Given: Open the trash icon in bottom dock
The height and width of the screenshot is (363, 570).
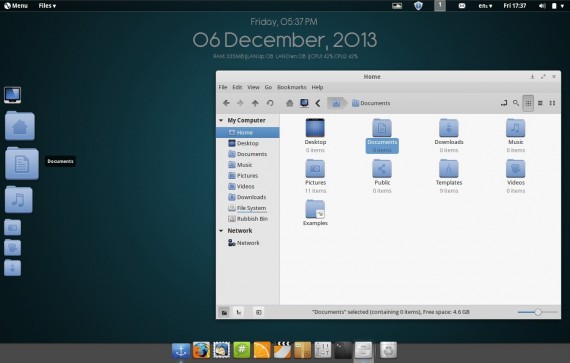Looking at the screenshot, I should click(x=388, y=350).
